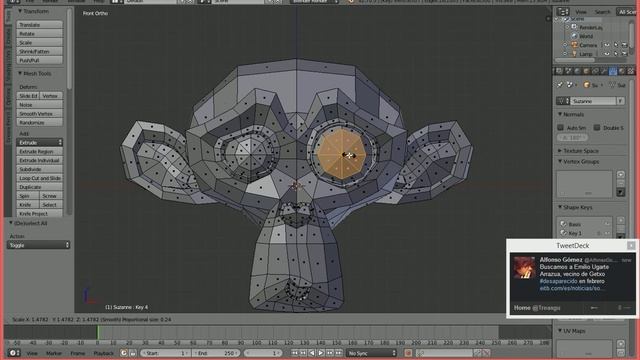Viewport: 640px width, 360px height.
Task: Add a new shape key plus button
Action: click(621, 221)
